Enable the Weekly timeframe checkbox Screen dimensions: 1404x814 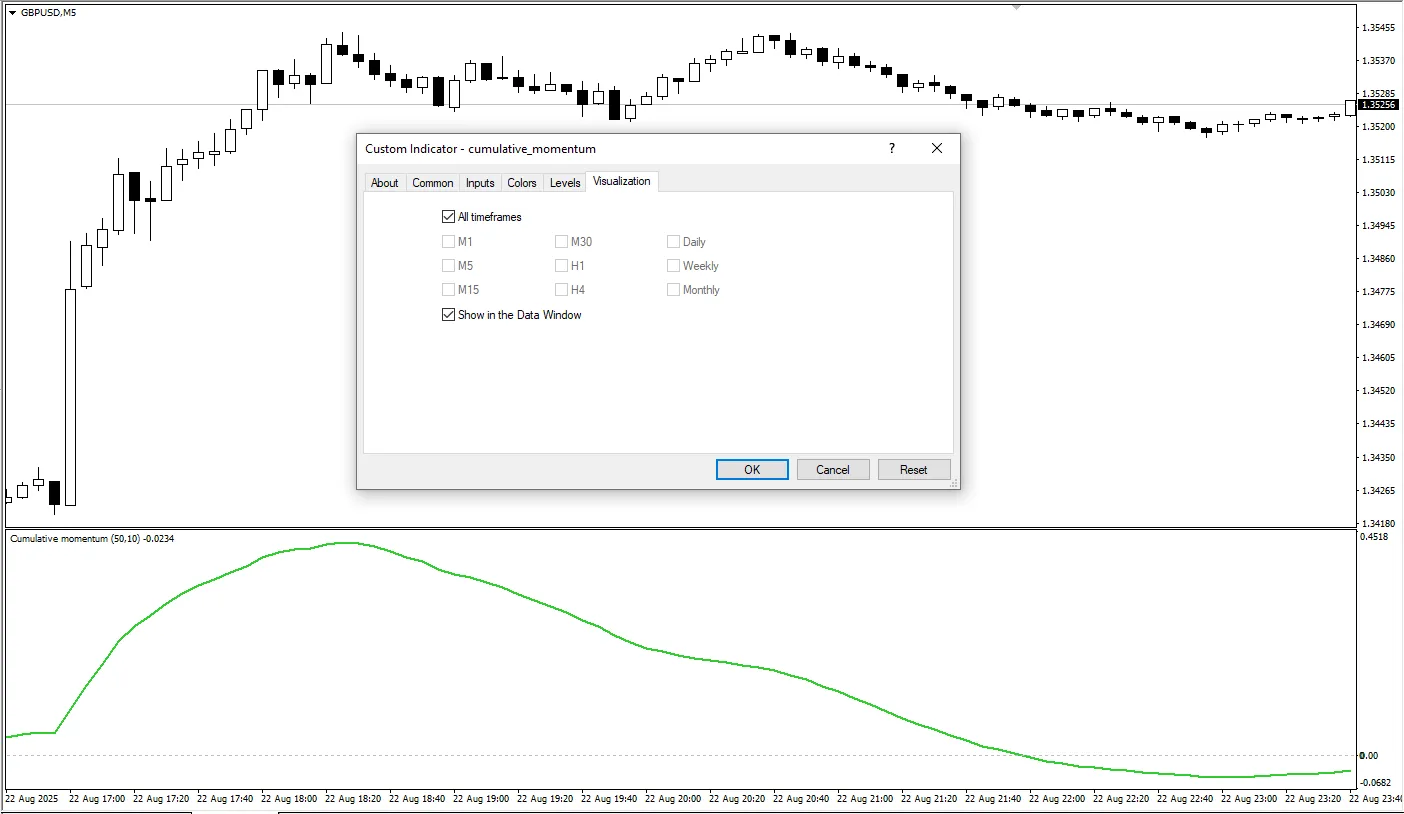click(x=673, y=265)
